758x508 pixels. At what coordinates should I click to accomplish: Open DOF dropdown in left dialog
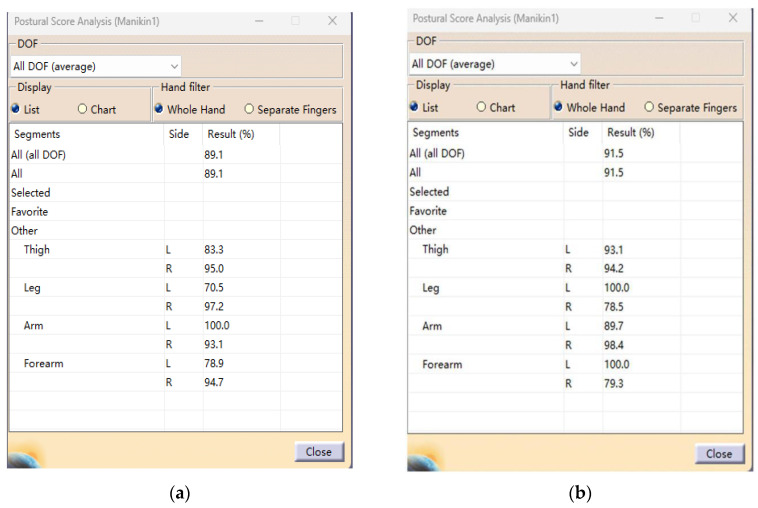[174, 66]
